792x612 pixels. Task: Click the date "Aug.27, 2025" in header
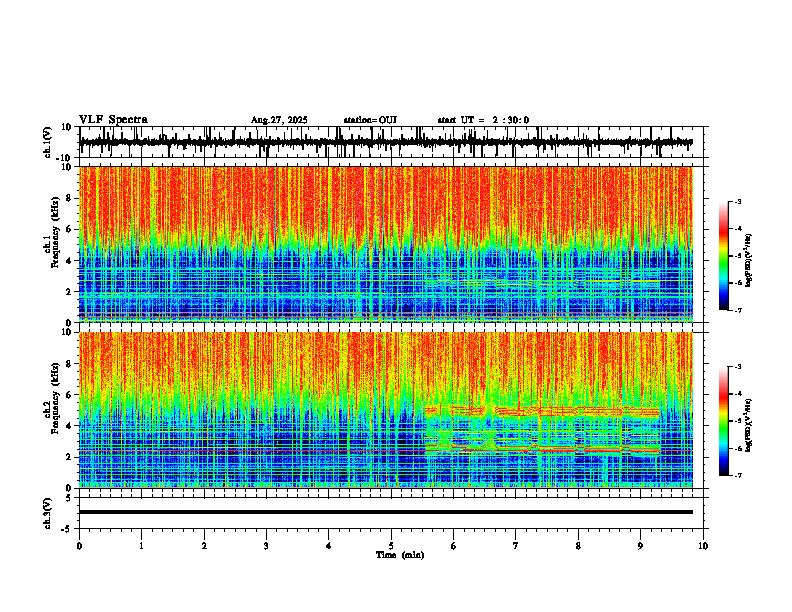tap(279, 120)
